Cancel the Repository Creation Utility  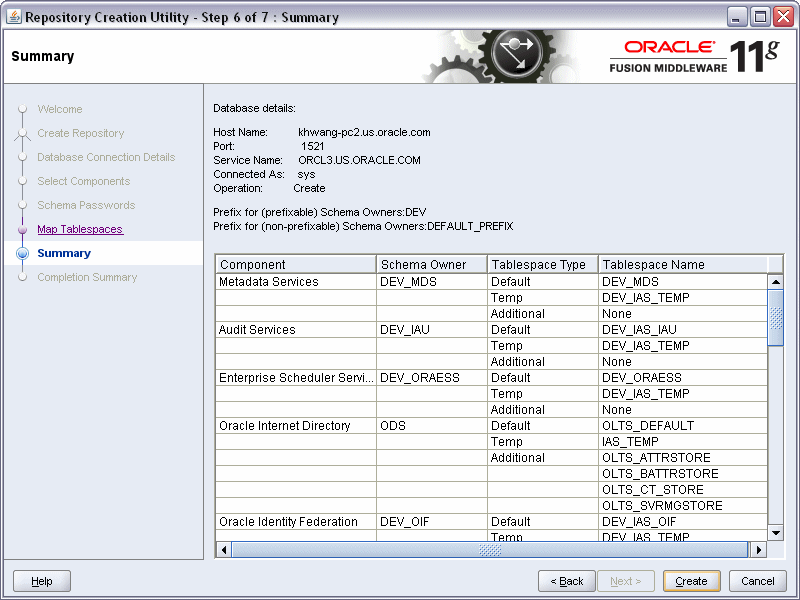pyautogui.click(x=758, y=581)
